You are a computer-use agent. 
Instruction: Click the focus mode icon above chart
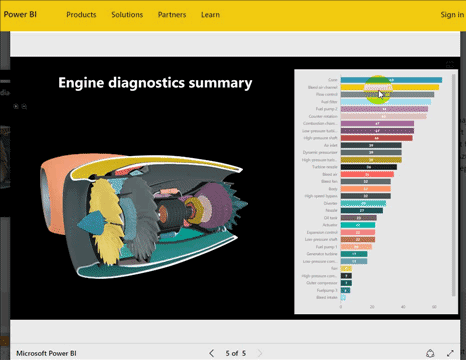pyautogui.click(x=450, y=64)
